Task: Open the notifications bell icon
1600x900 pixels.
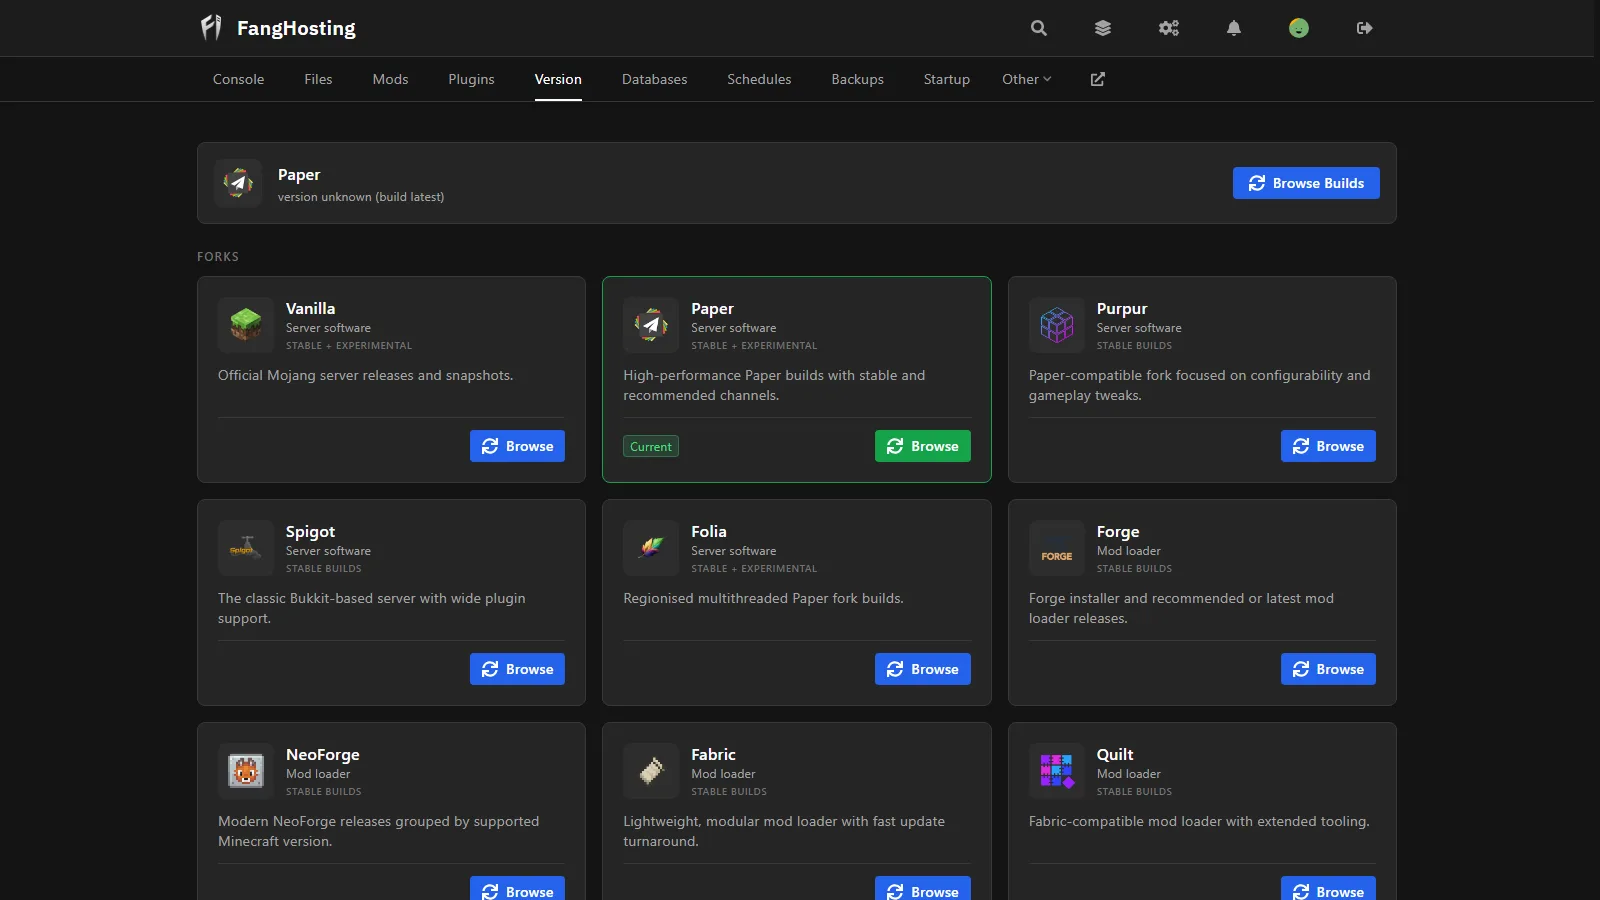Action: pyautogui.click(x=1234, y=28)
